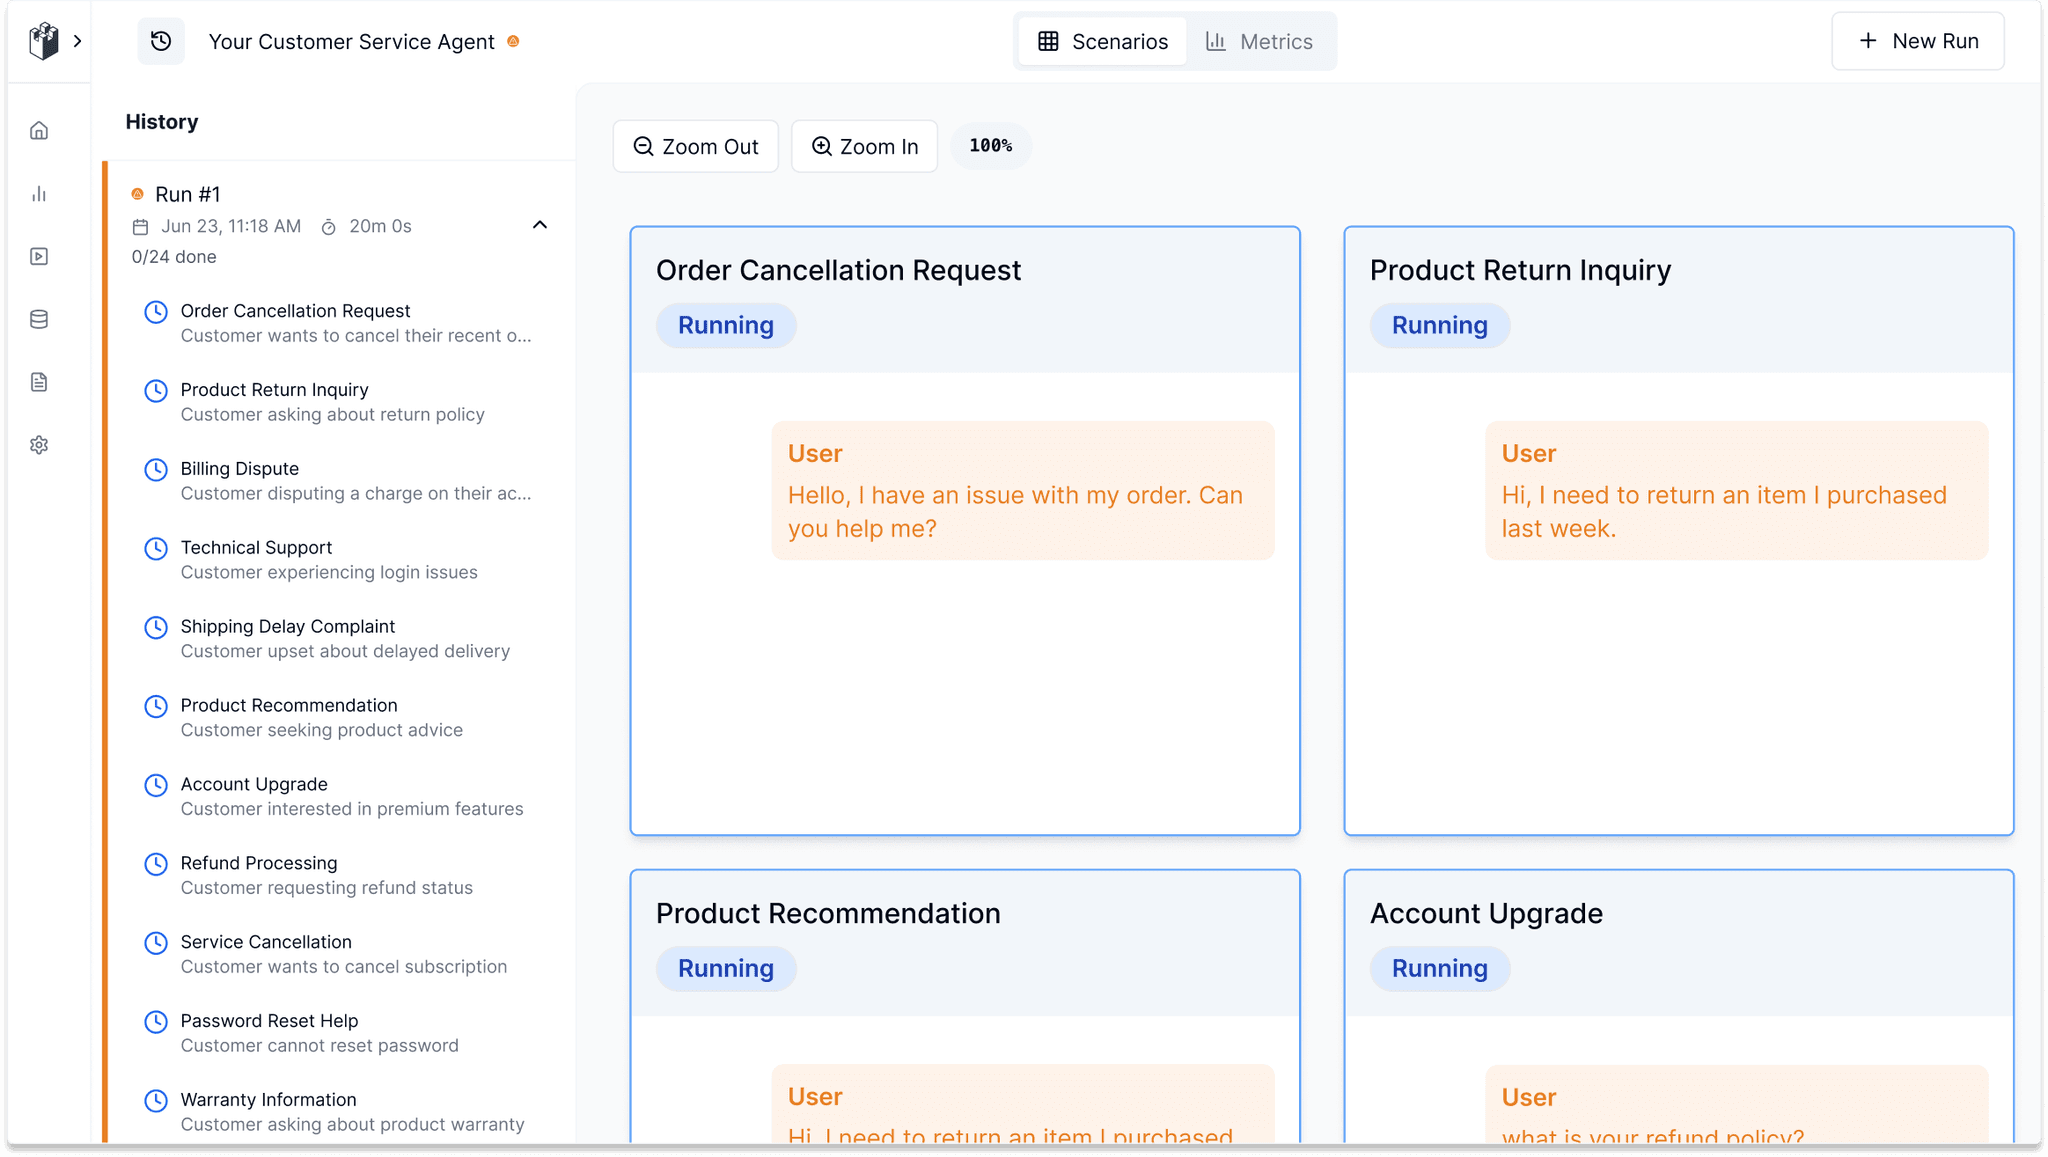The image size is (2048, 1157).
Task: Click the home icon in left sidebar
Action: pos(39,131)
